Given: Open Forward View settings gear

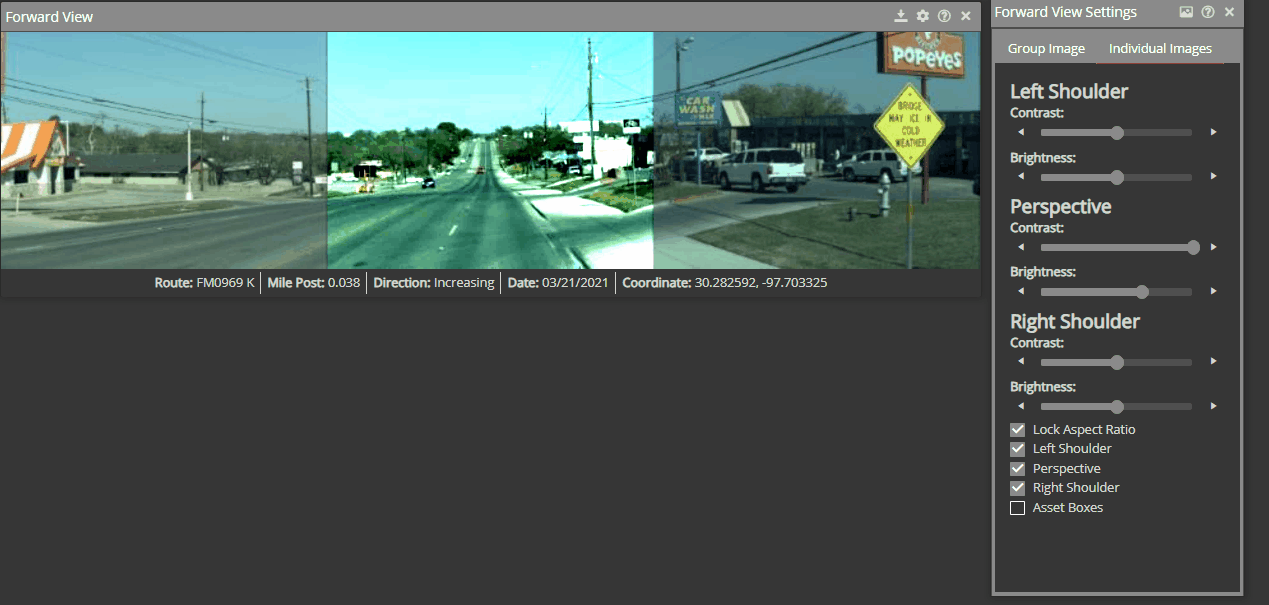Looking at the screenshot, I should pos(923,16).
